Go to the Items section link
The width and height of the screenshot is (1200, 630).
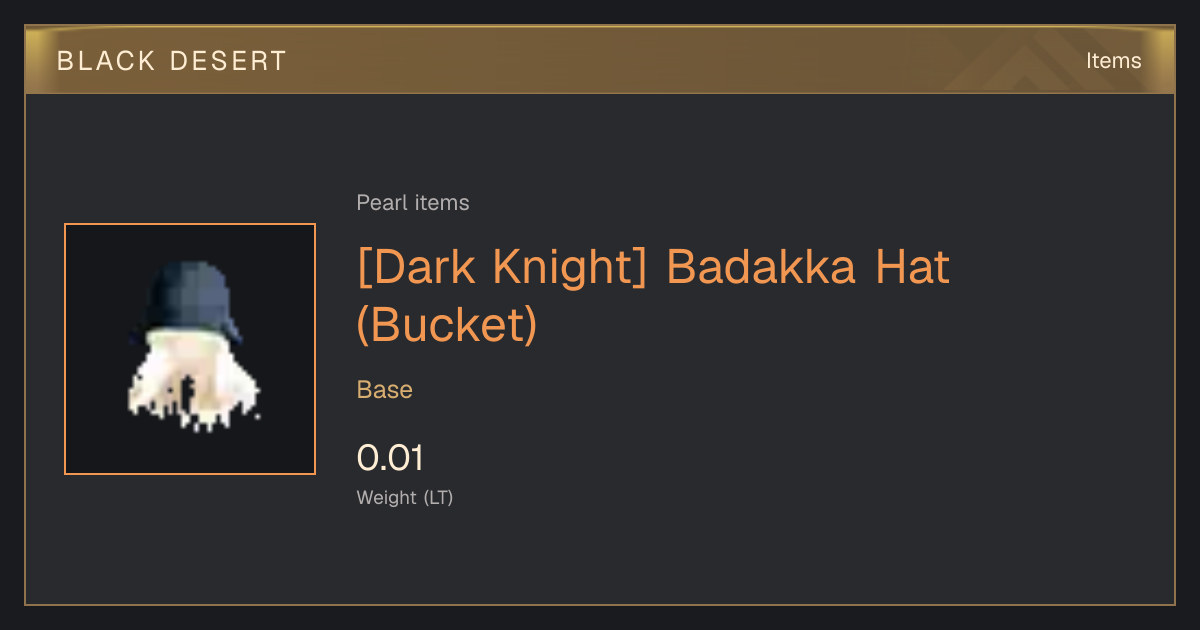[x=1113, y=61]
